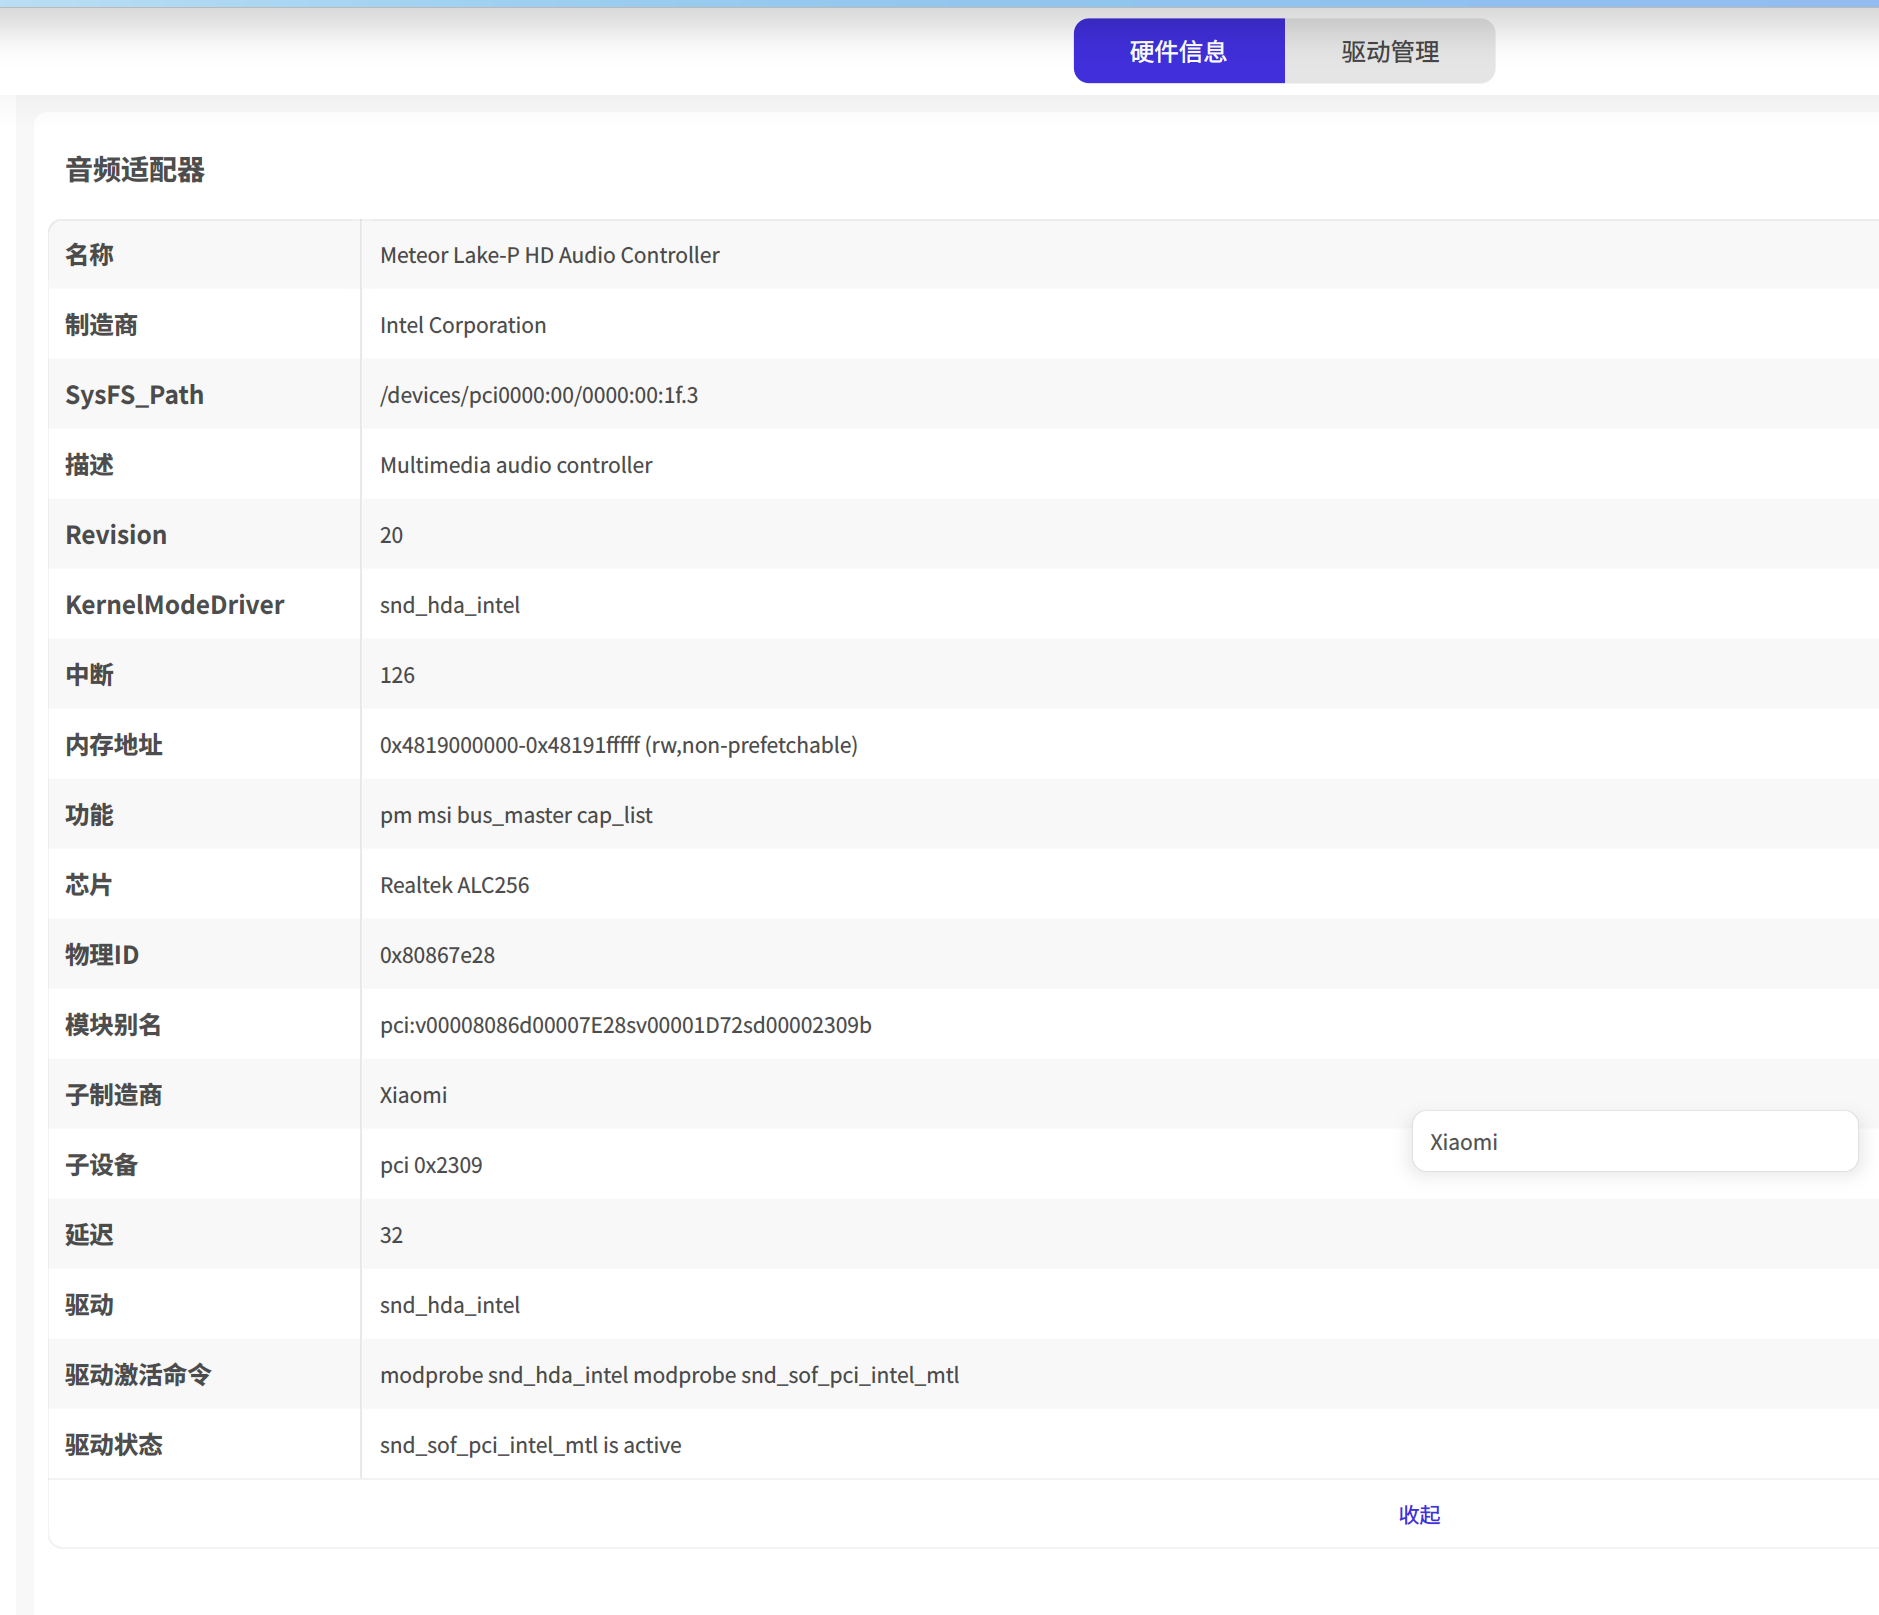Click the Realtek ALC256 chip value

pos(454,885)
